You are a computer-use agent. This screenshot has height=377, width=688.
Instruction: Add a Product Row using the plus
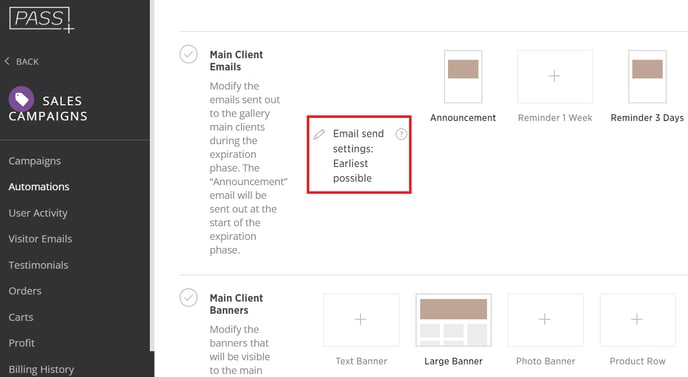pos(638,320)
